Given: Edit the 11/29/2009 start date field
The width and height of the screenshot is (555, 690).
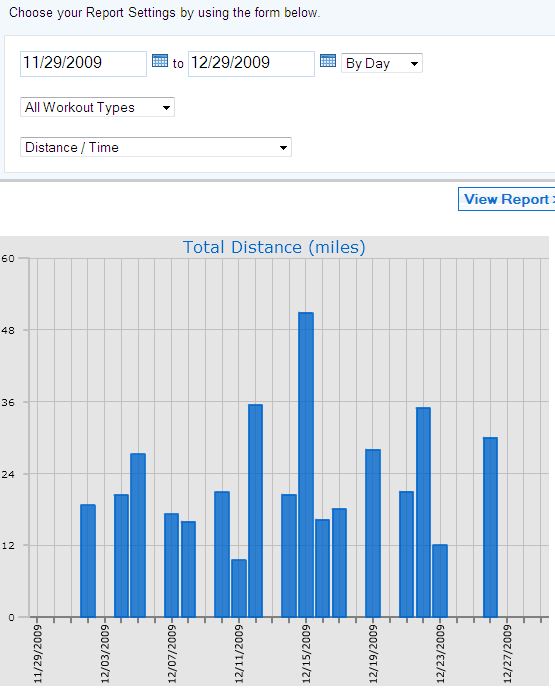Looking at the screenshot, I should tap(83, 63).
